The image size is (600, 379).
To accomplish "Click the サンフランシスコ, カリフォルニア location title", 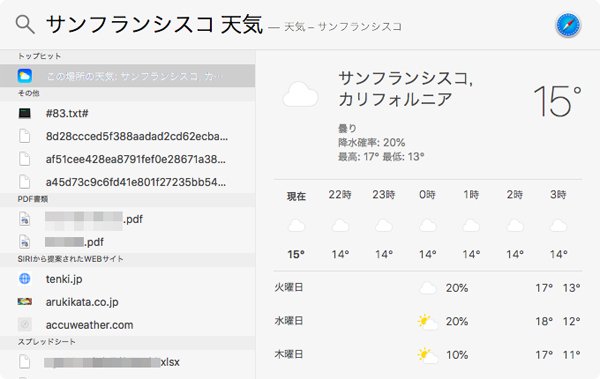I will (x=406, y=89).
